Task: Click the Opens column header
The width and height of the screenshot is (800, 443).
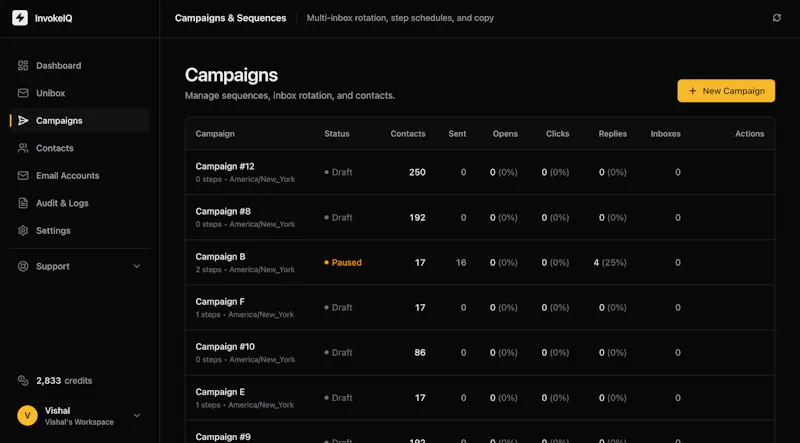Action: tap(505, 134)
